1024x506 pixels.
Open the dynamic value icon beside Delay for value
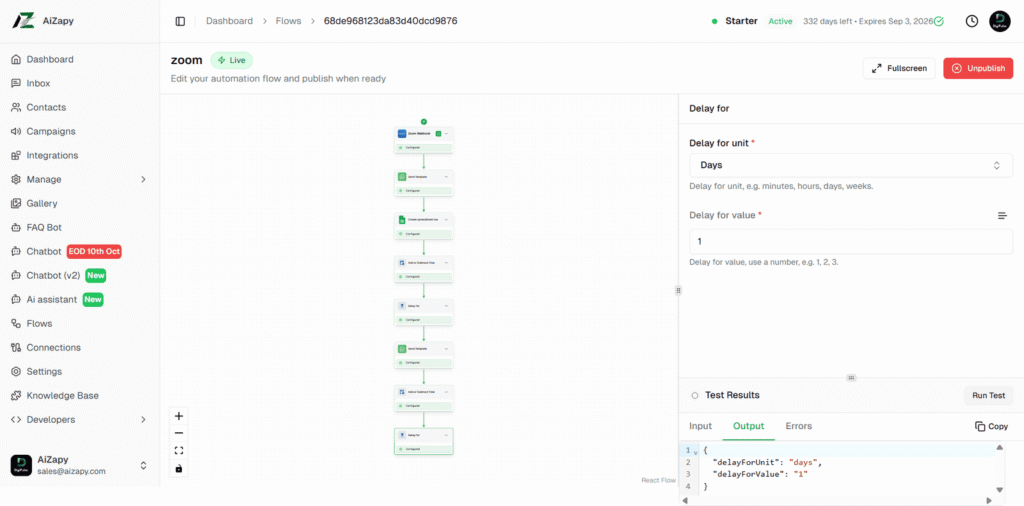pyautogui.click(x=1002, y=215)
